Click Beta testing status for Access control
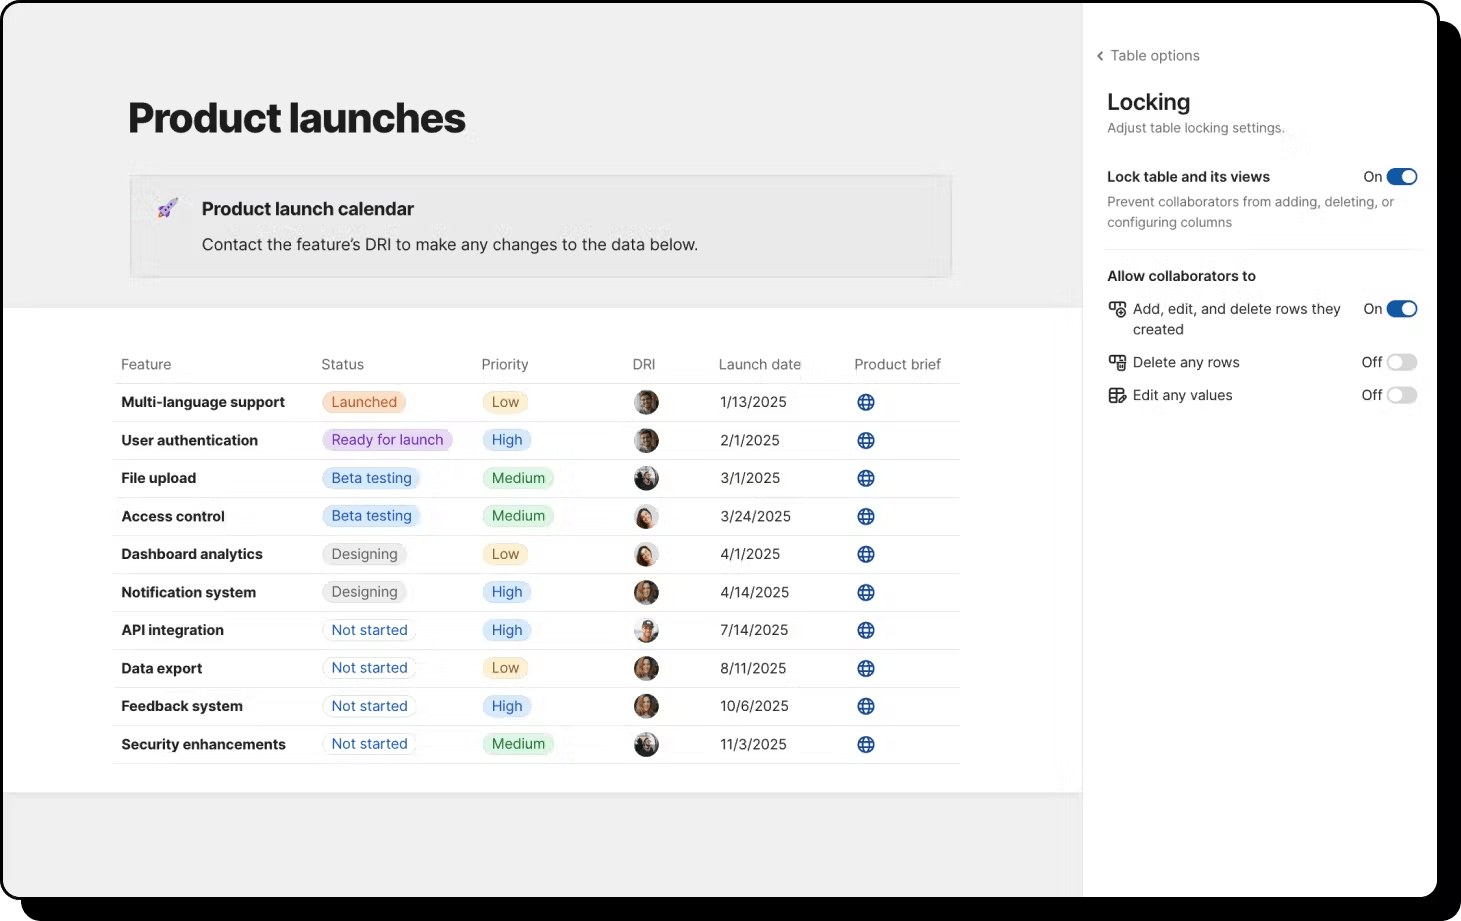Screen dimensions: 1461x921 click(371, 516)
